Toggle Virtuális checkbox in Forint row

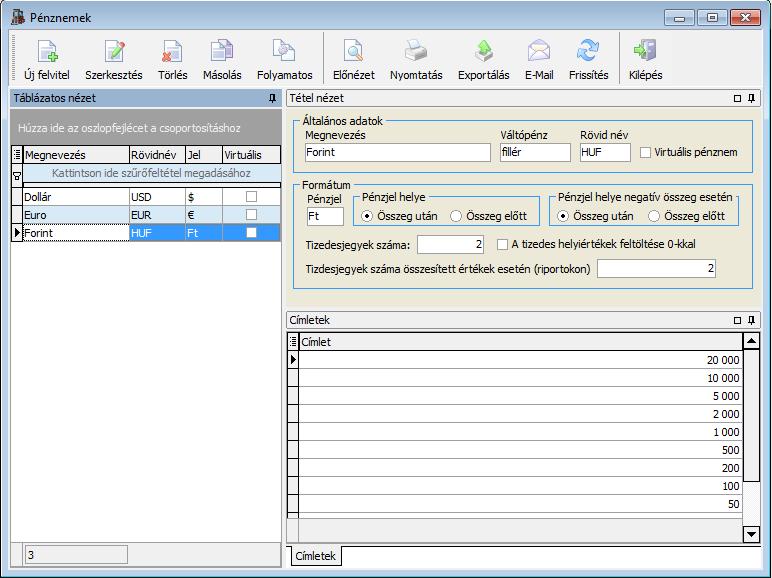tap(251, 232)
